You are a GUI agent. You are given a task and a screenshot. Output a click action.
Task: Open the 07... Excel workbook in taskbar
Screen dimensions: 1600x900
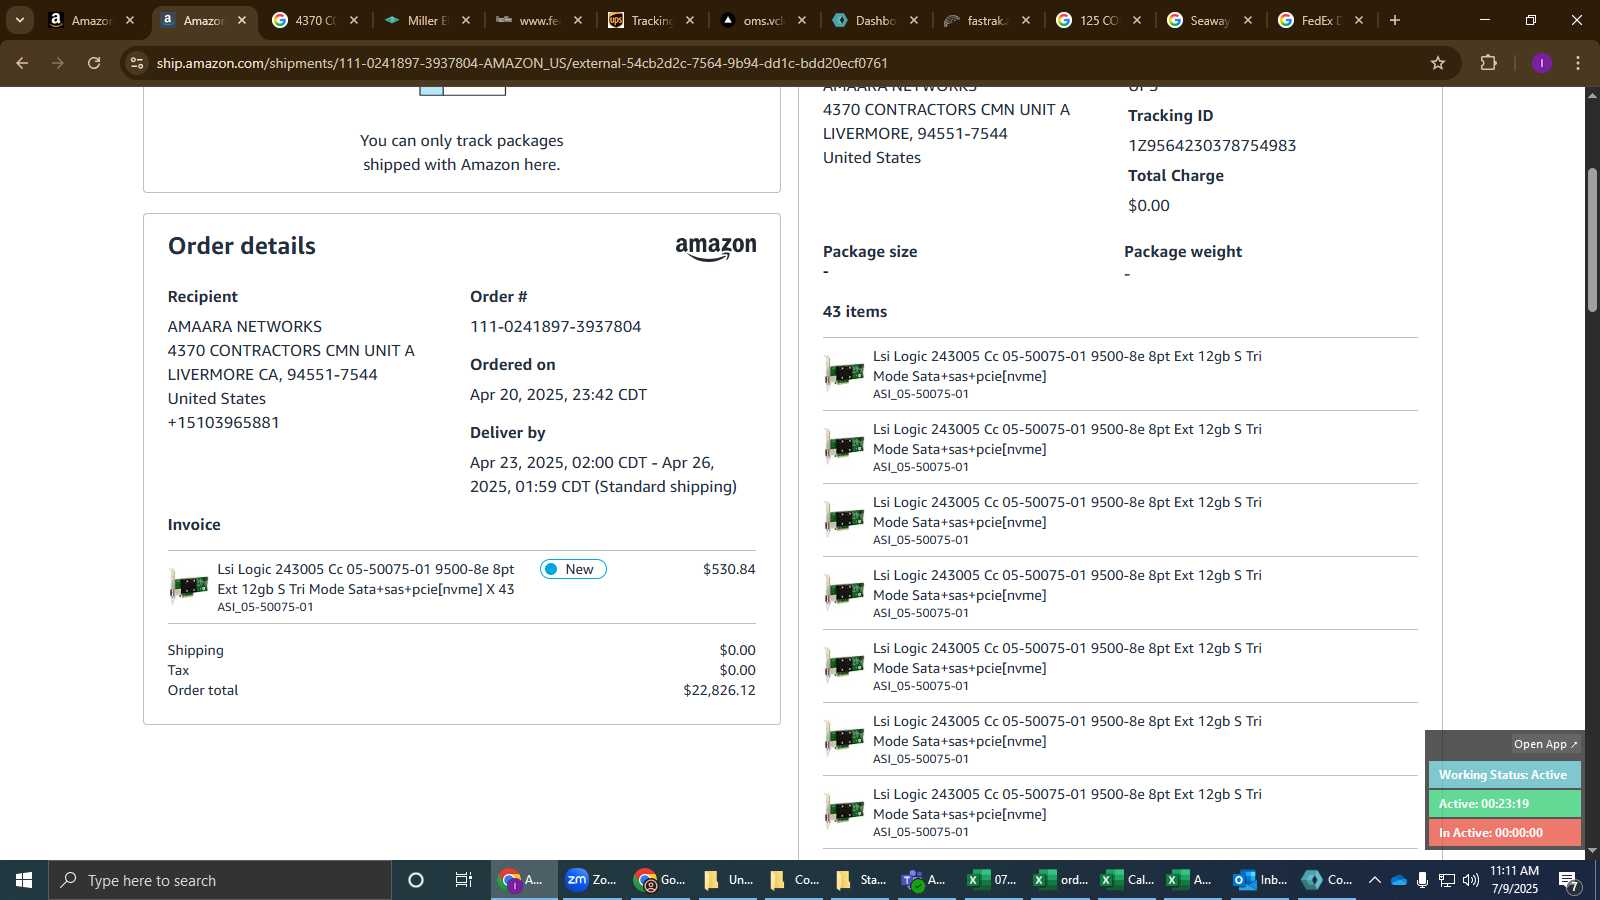992,880
